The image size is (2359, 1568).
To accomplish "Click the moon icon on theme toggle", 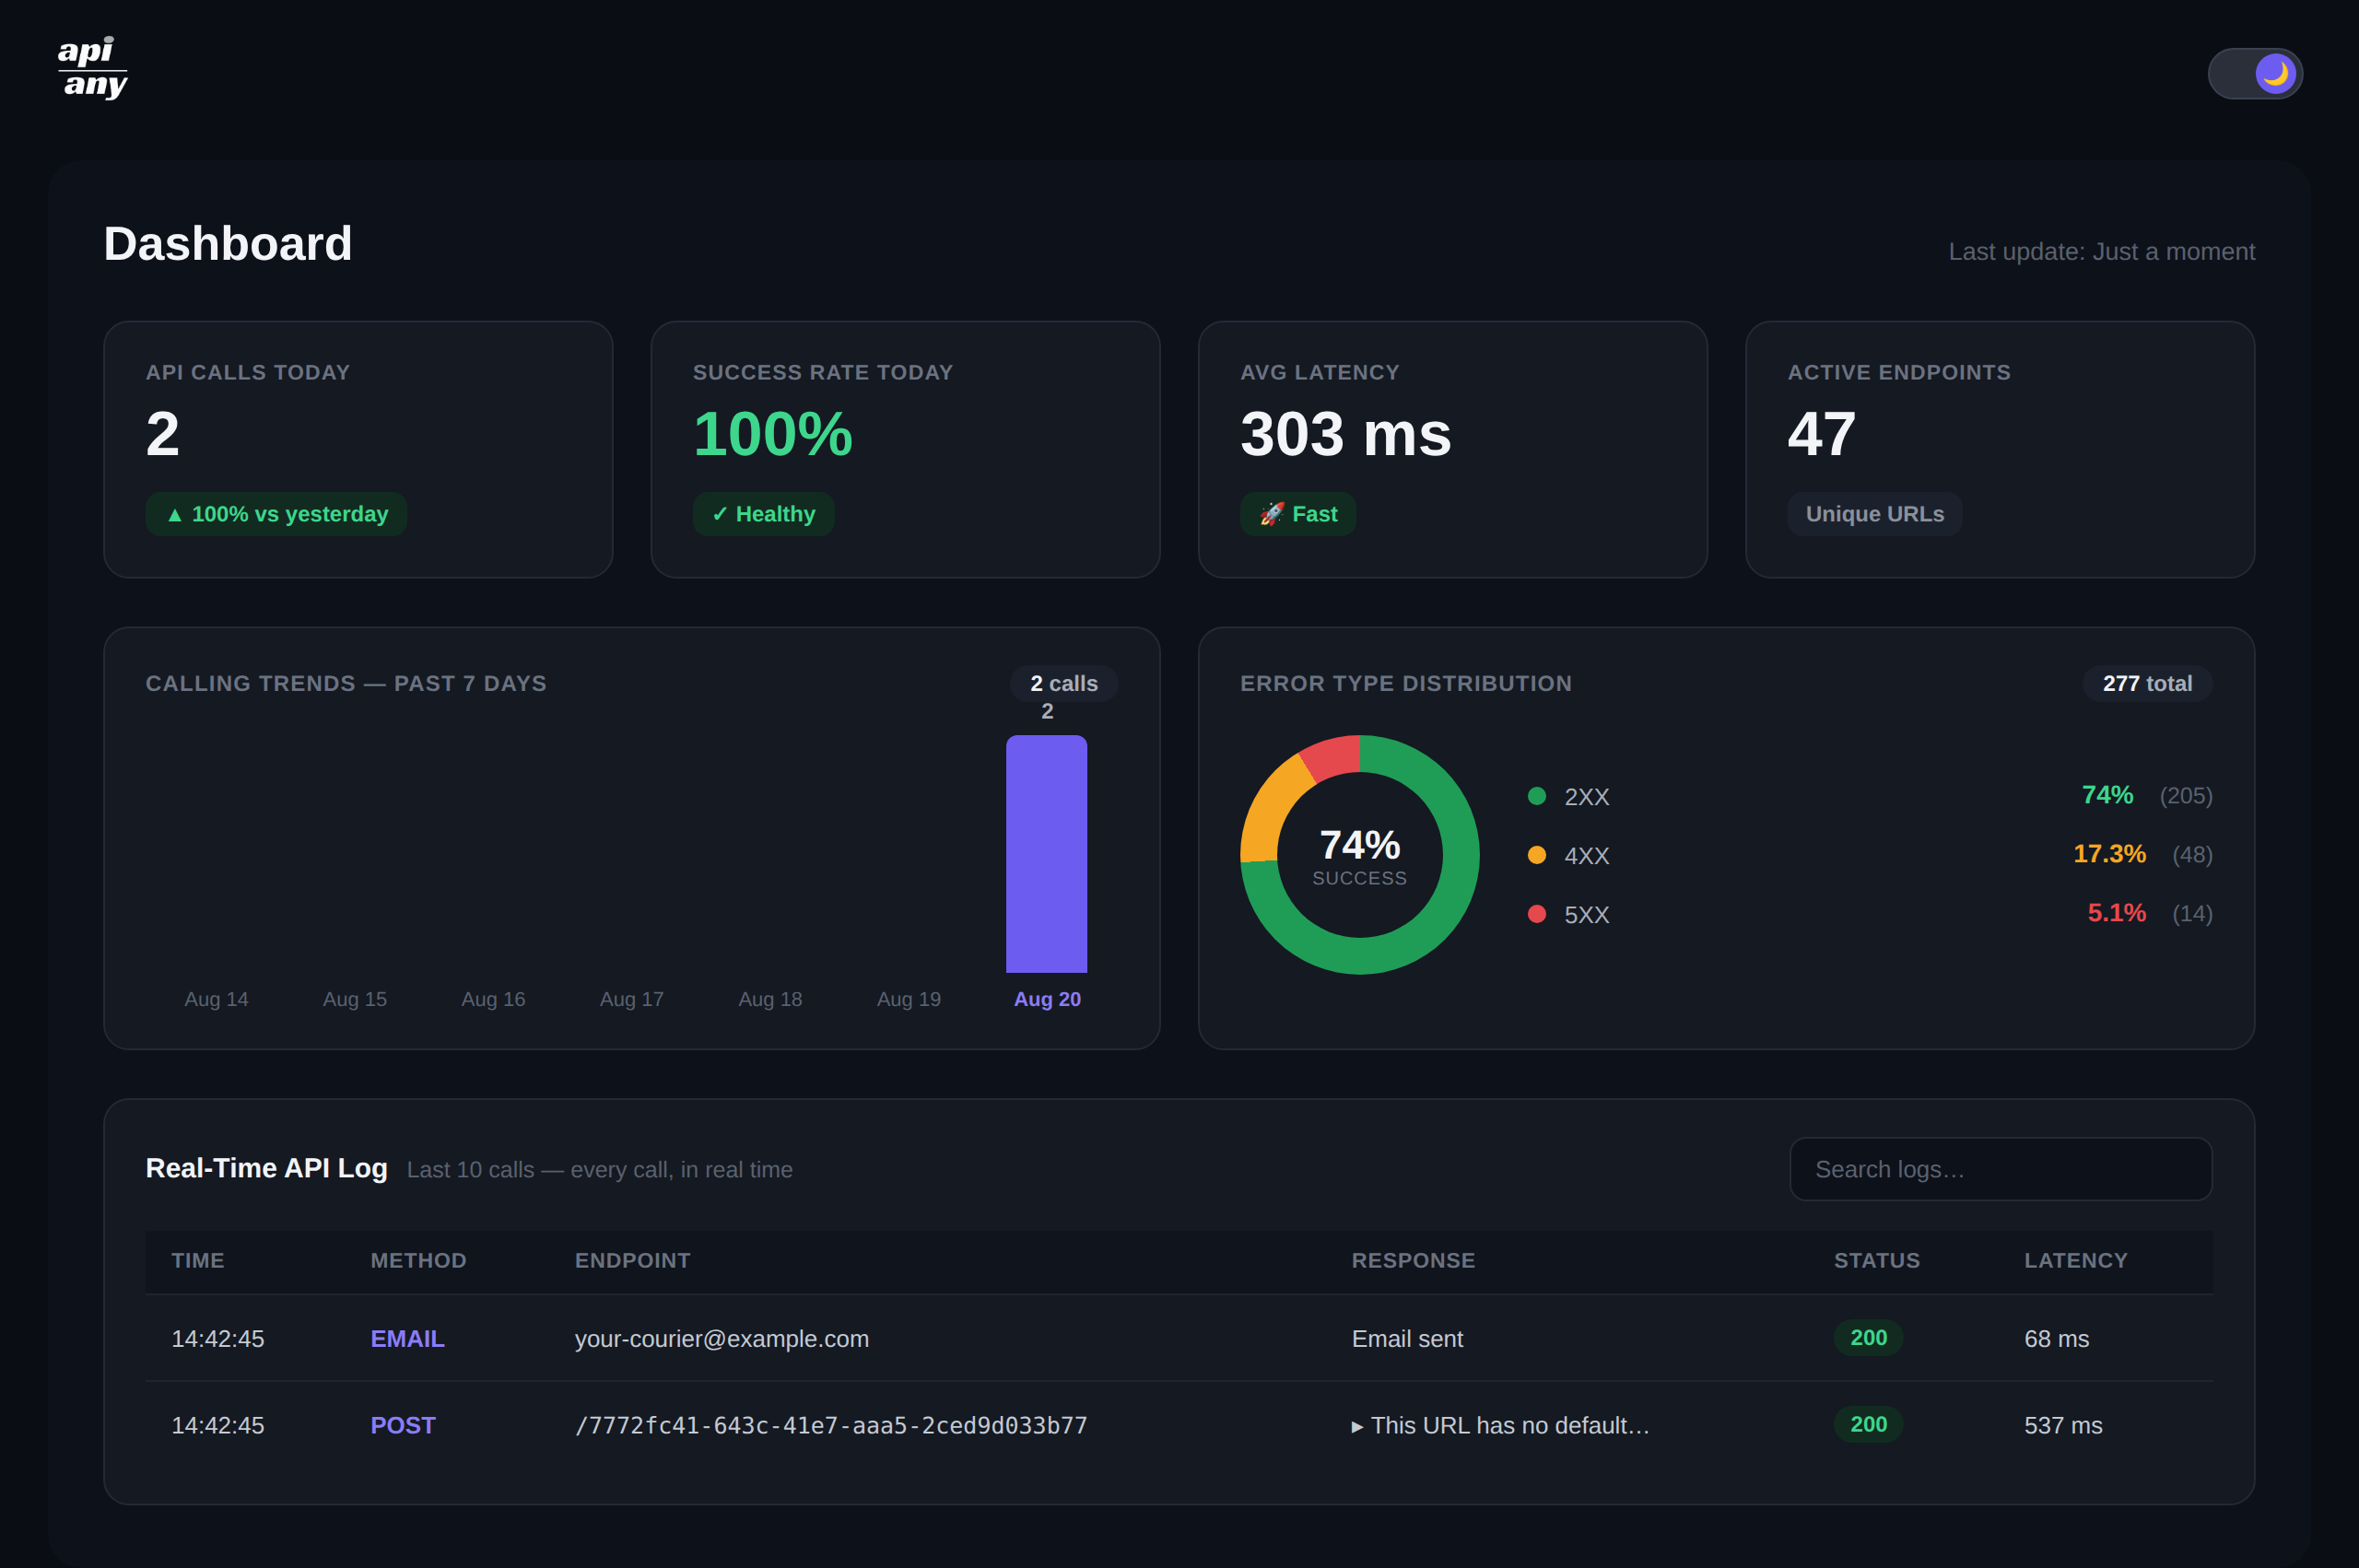I will (2275, 74).
